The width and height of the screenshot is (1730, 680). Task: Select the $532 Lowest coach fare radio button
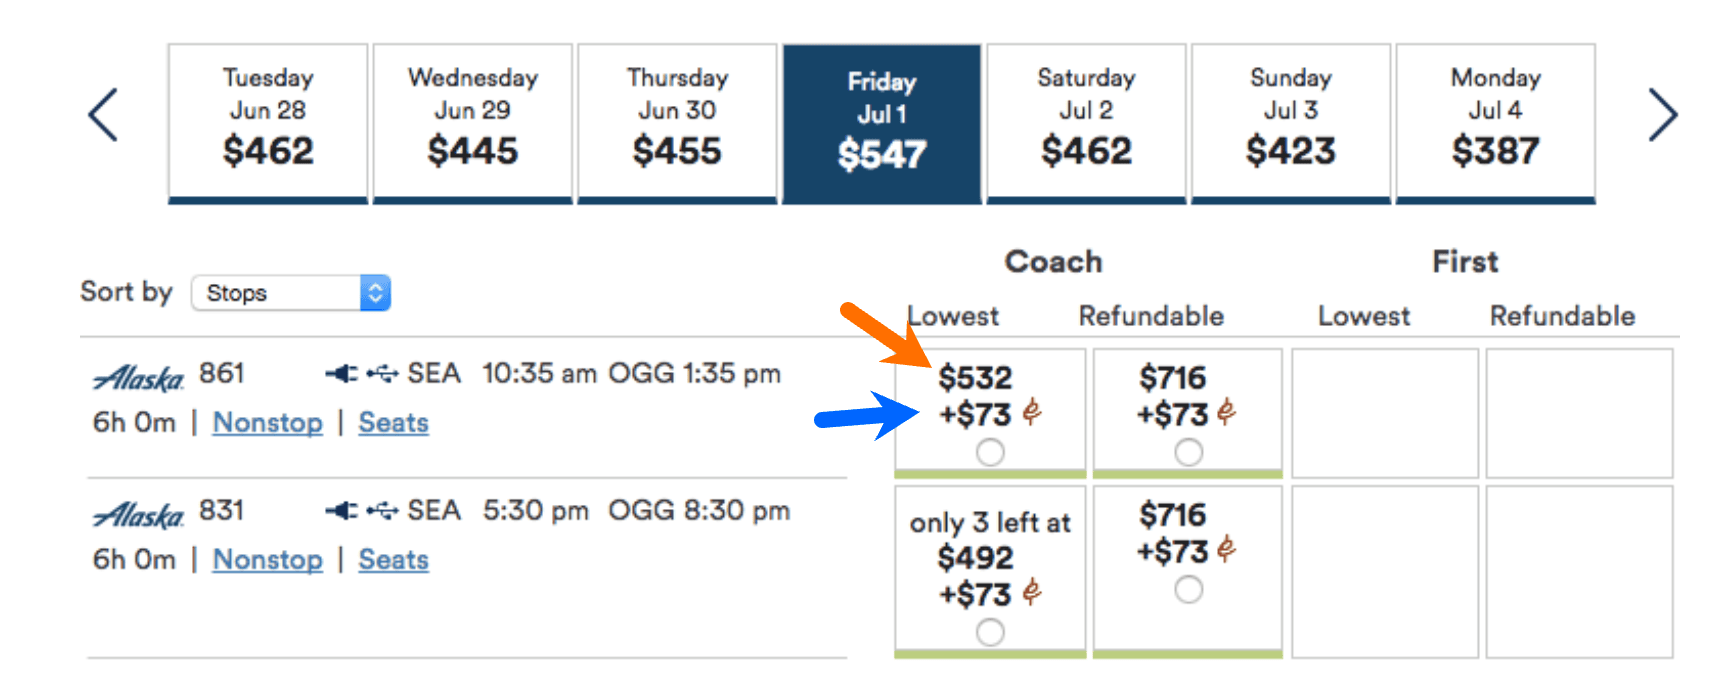click(x=990, y=453)
